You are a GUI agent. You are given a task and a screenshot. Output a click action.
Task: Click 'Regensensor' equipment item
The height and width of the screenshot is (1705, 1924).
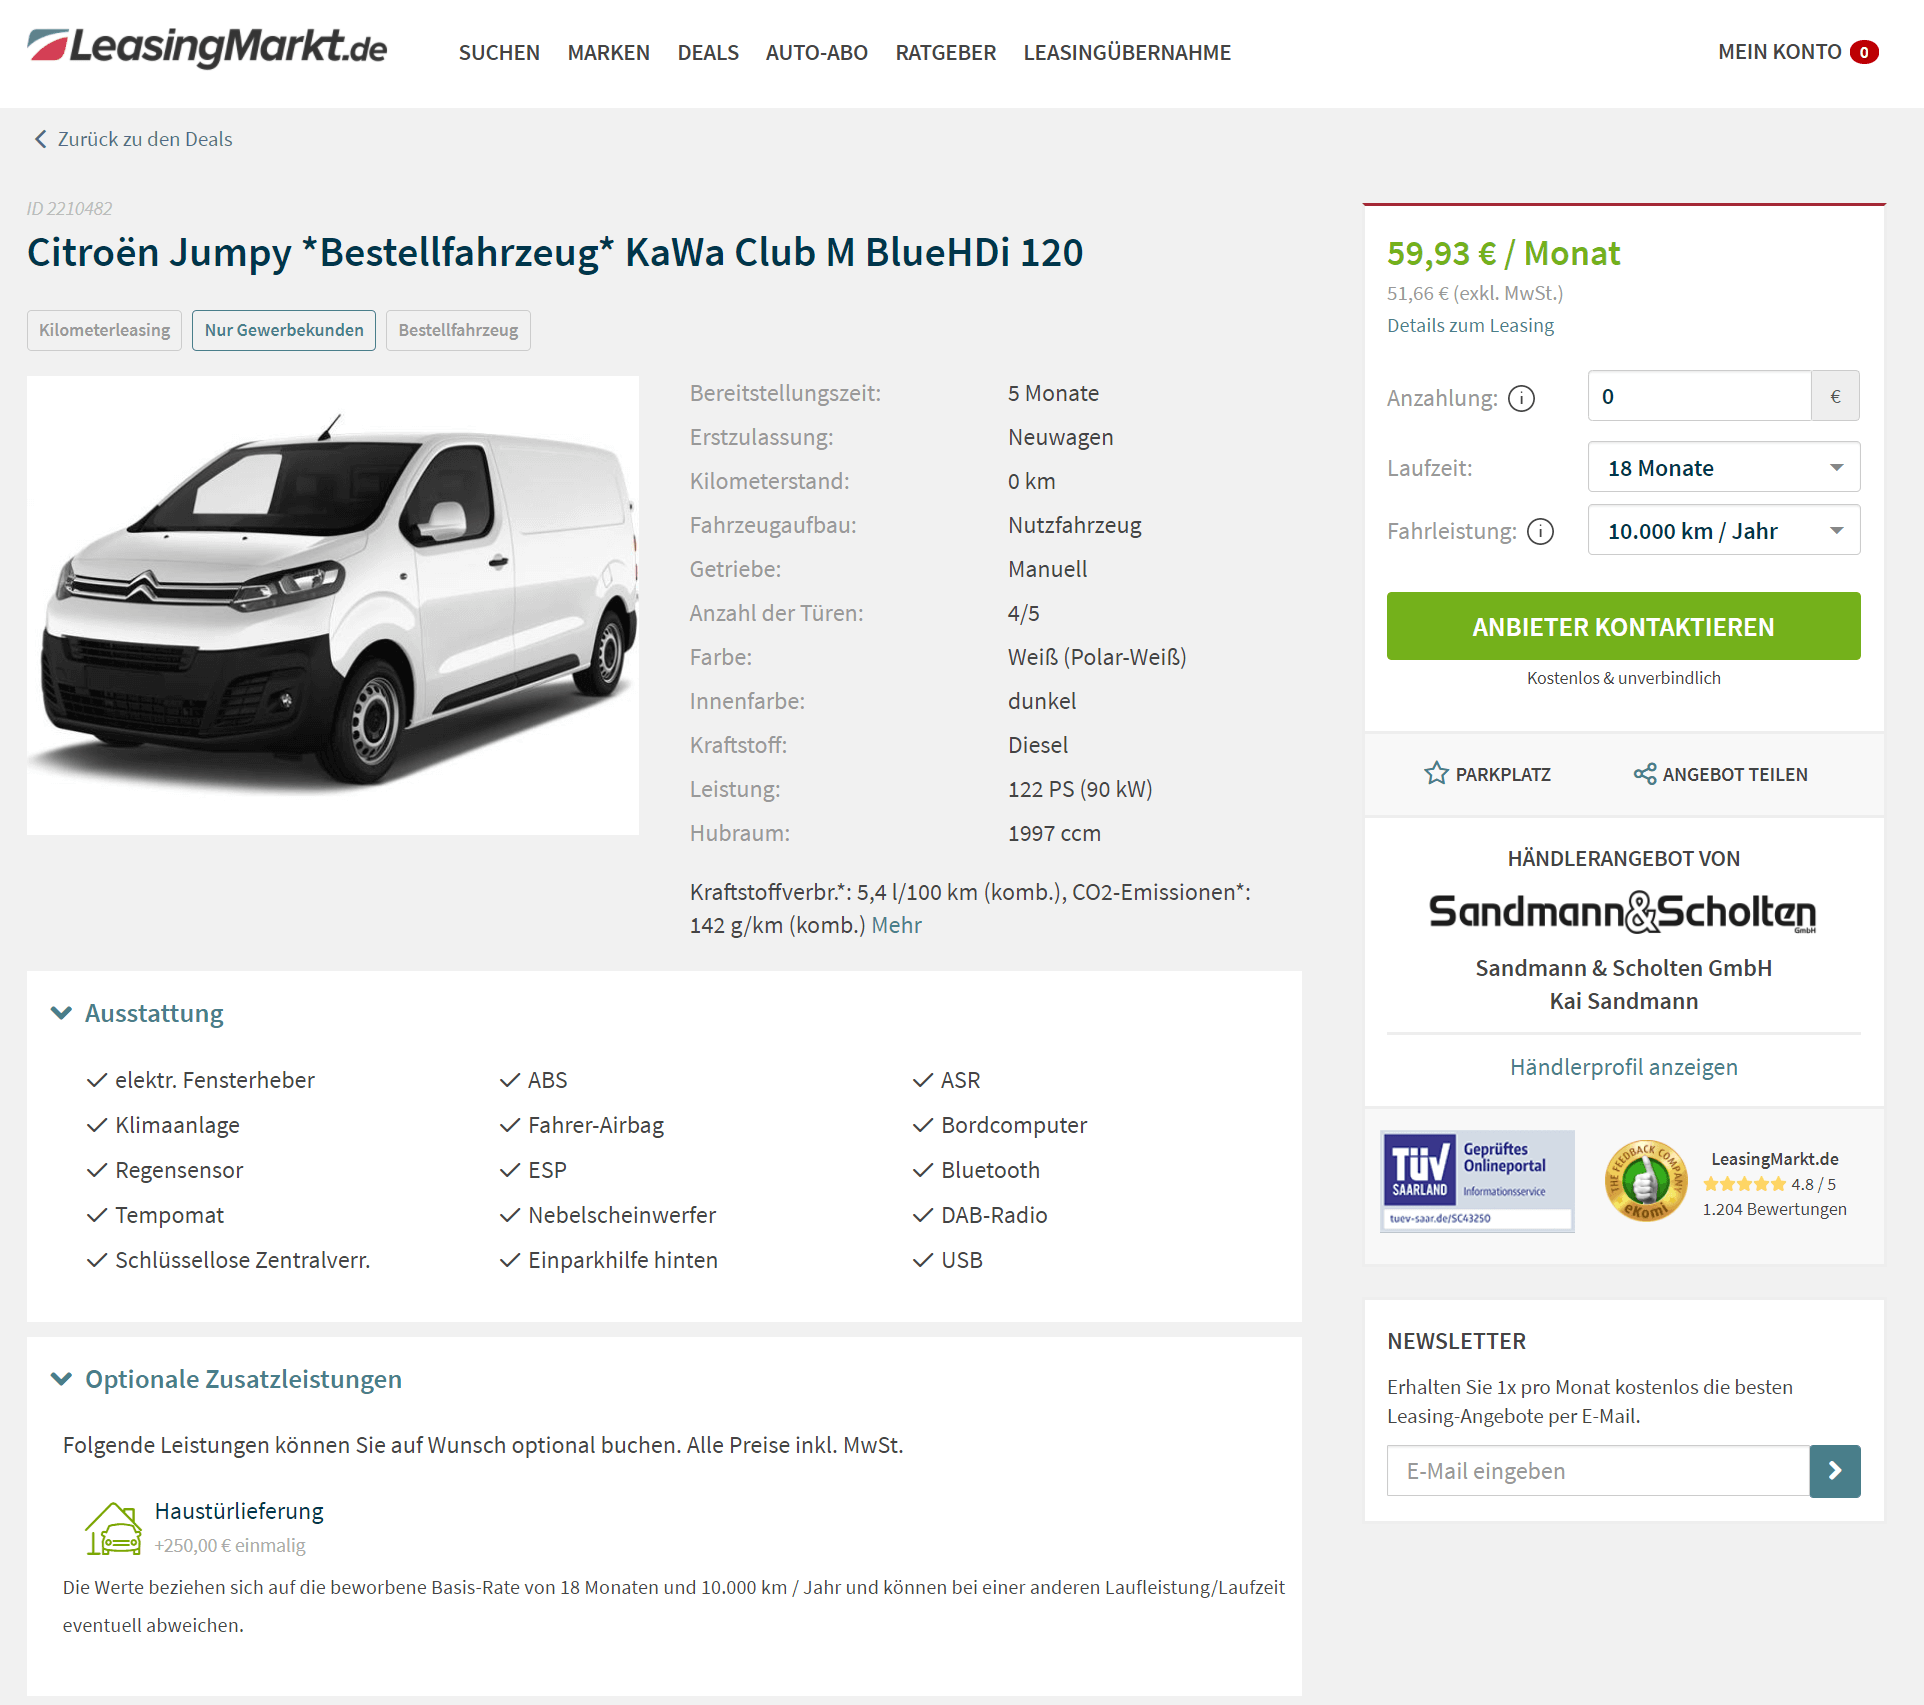click(x=179, y=1170)
